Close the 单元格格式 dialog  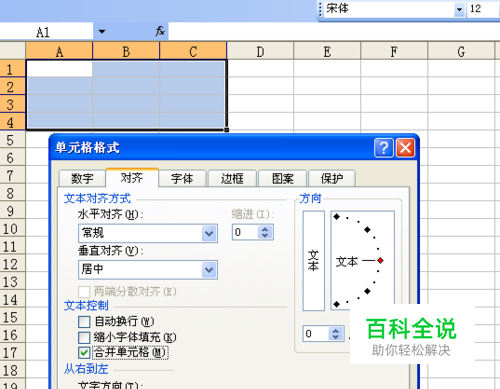[405, 147]
